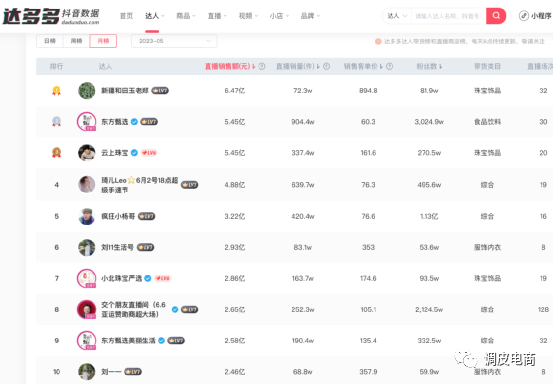This screenshot has width=553, height=384.
Task: Open help icon beside 销售客单价
Action: pos(389,66)
